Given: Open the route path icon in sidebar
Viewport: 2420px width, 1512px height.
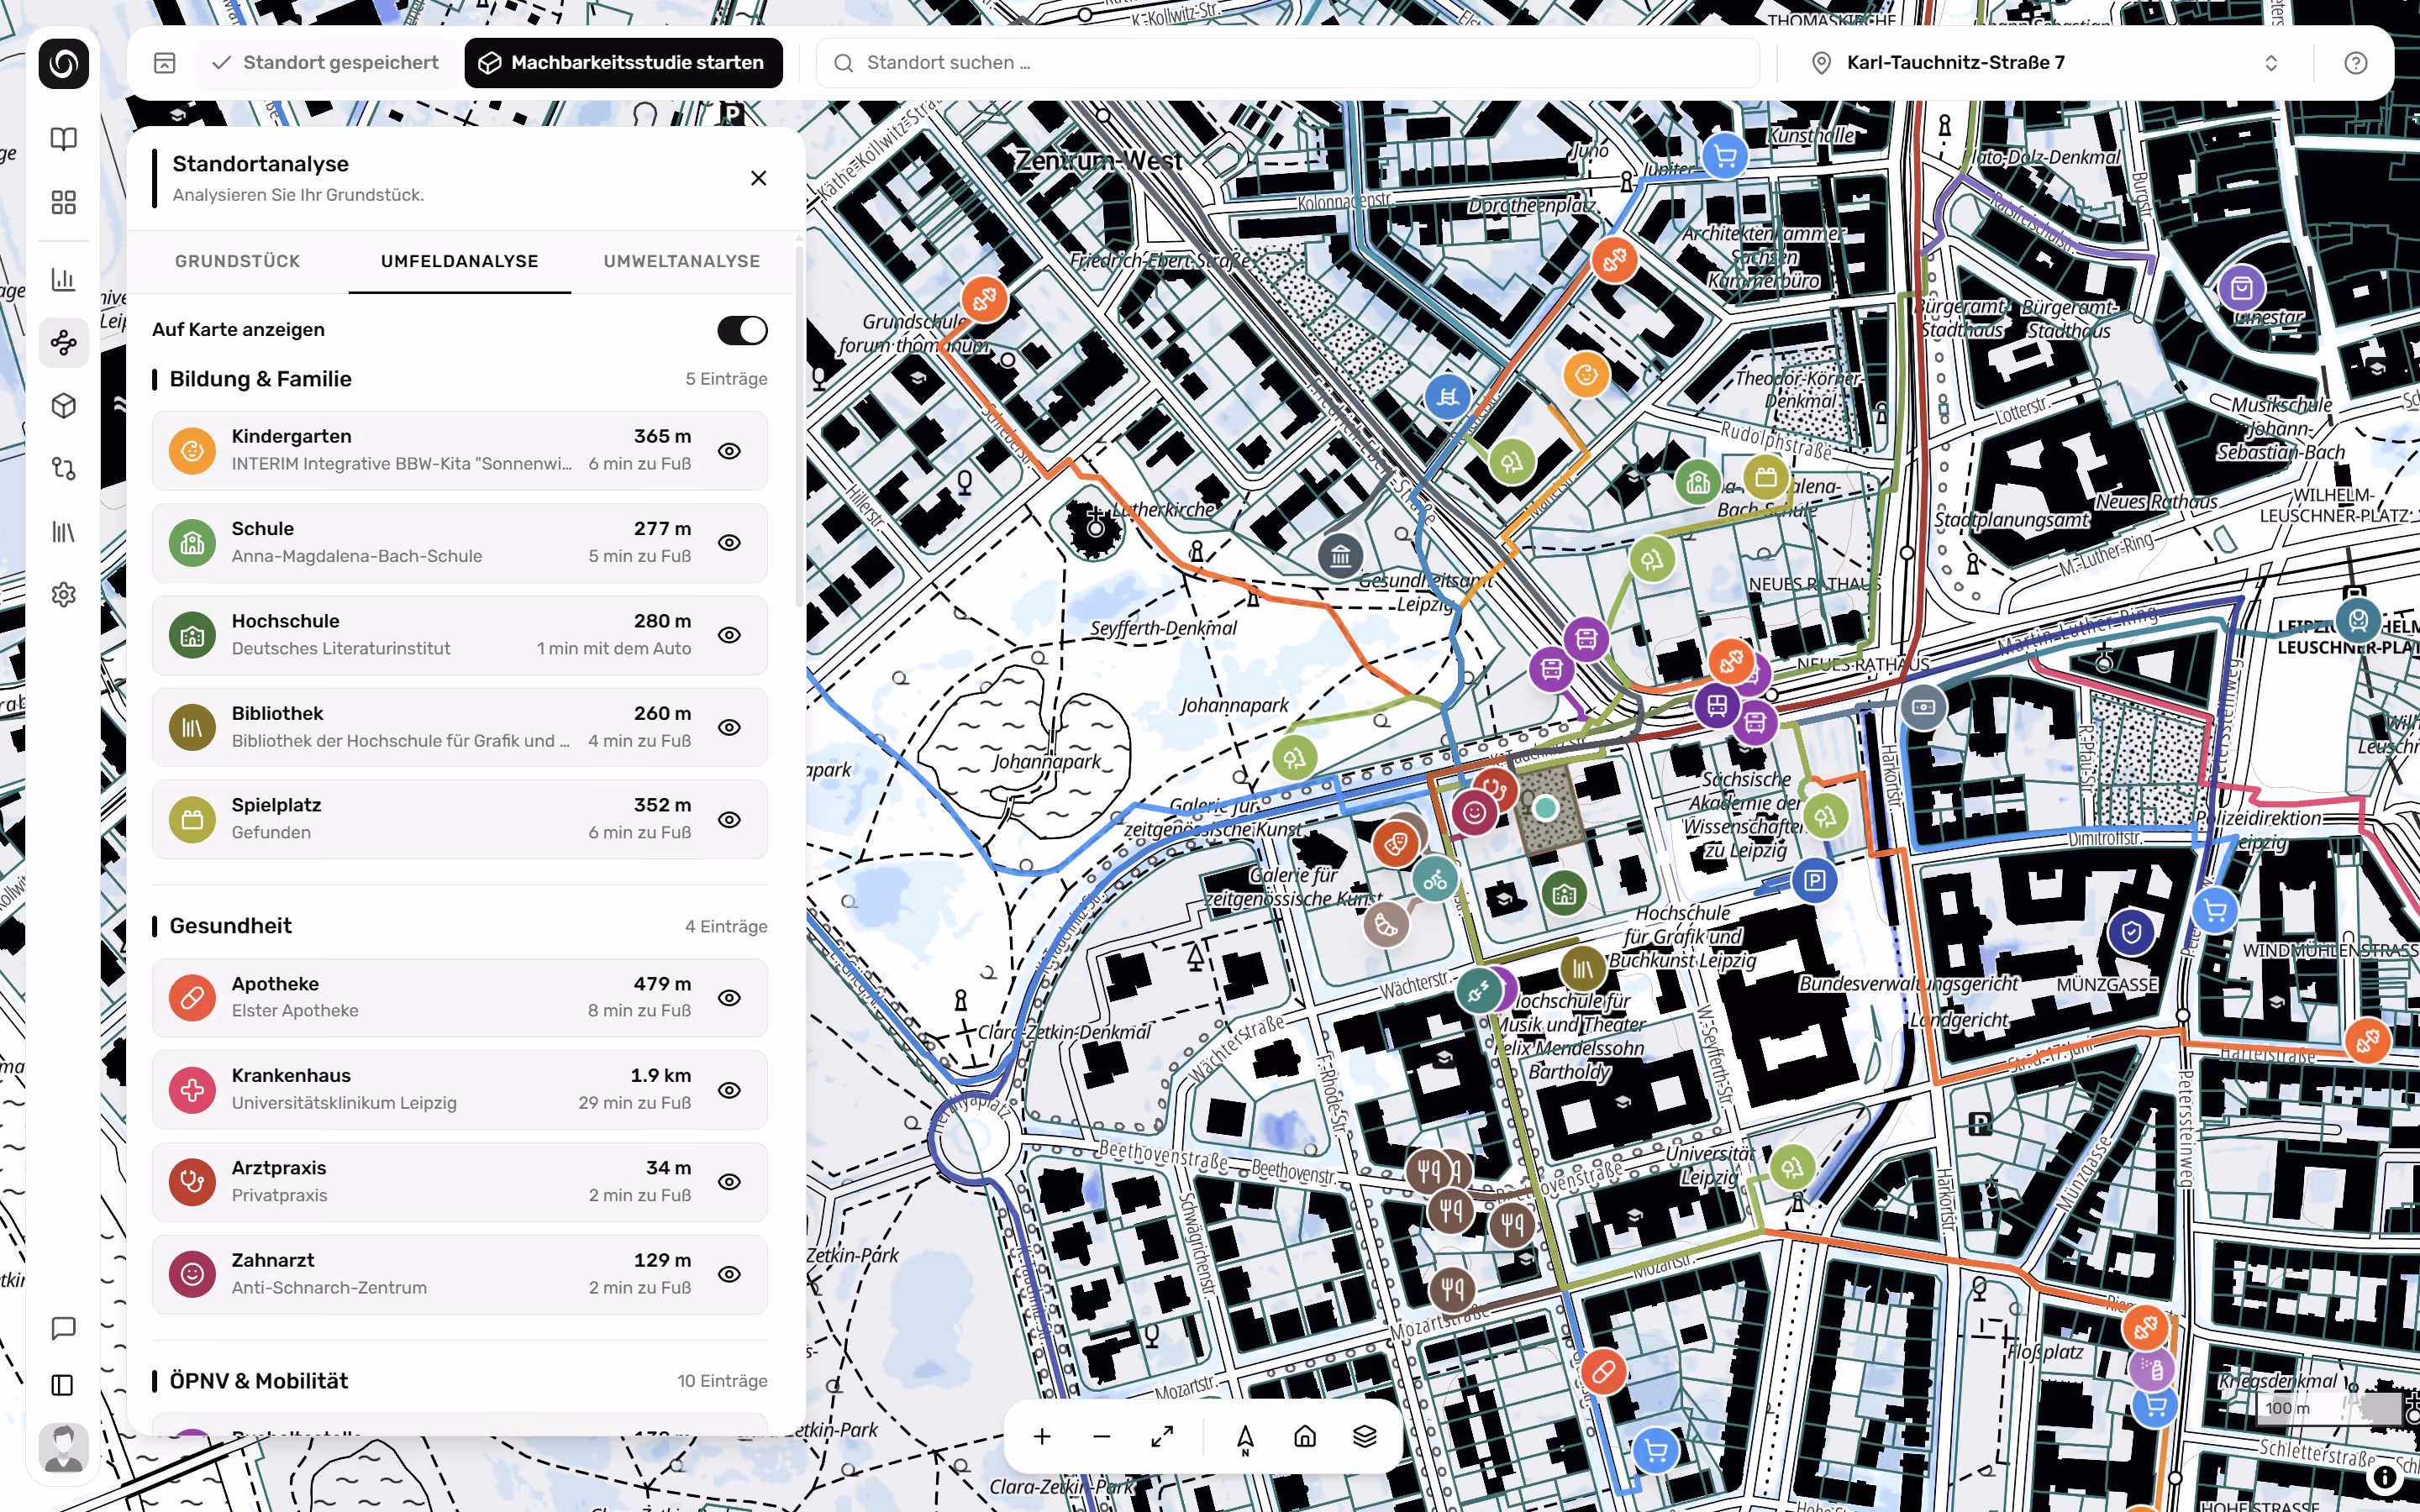Looking at the screenshot, I should pyautogui.click(x=63, y=469).
